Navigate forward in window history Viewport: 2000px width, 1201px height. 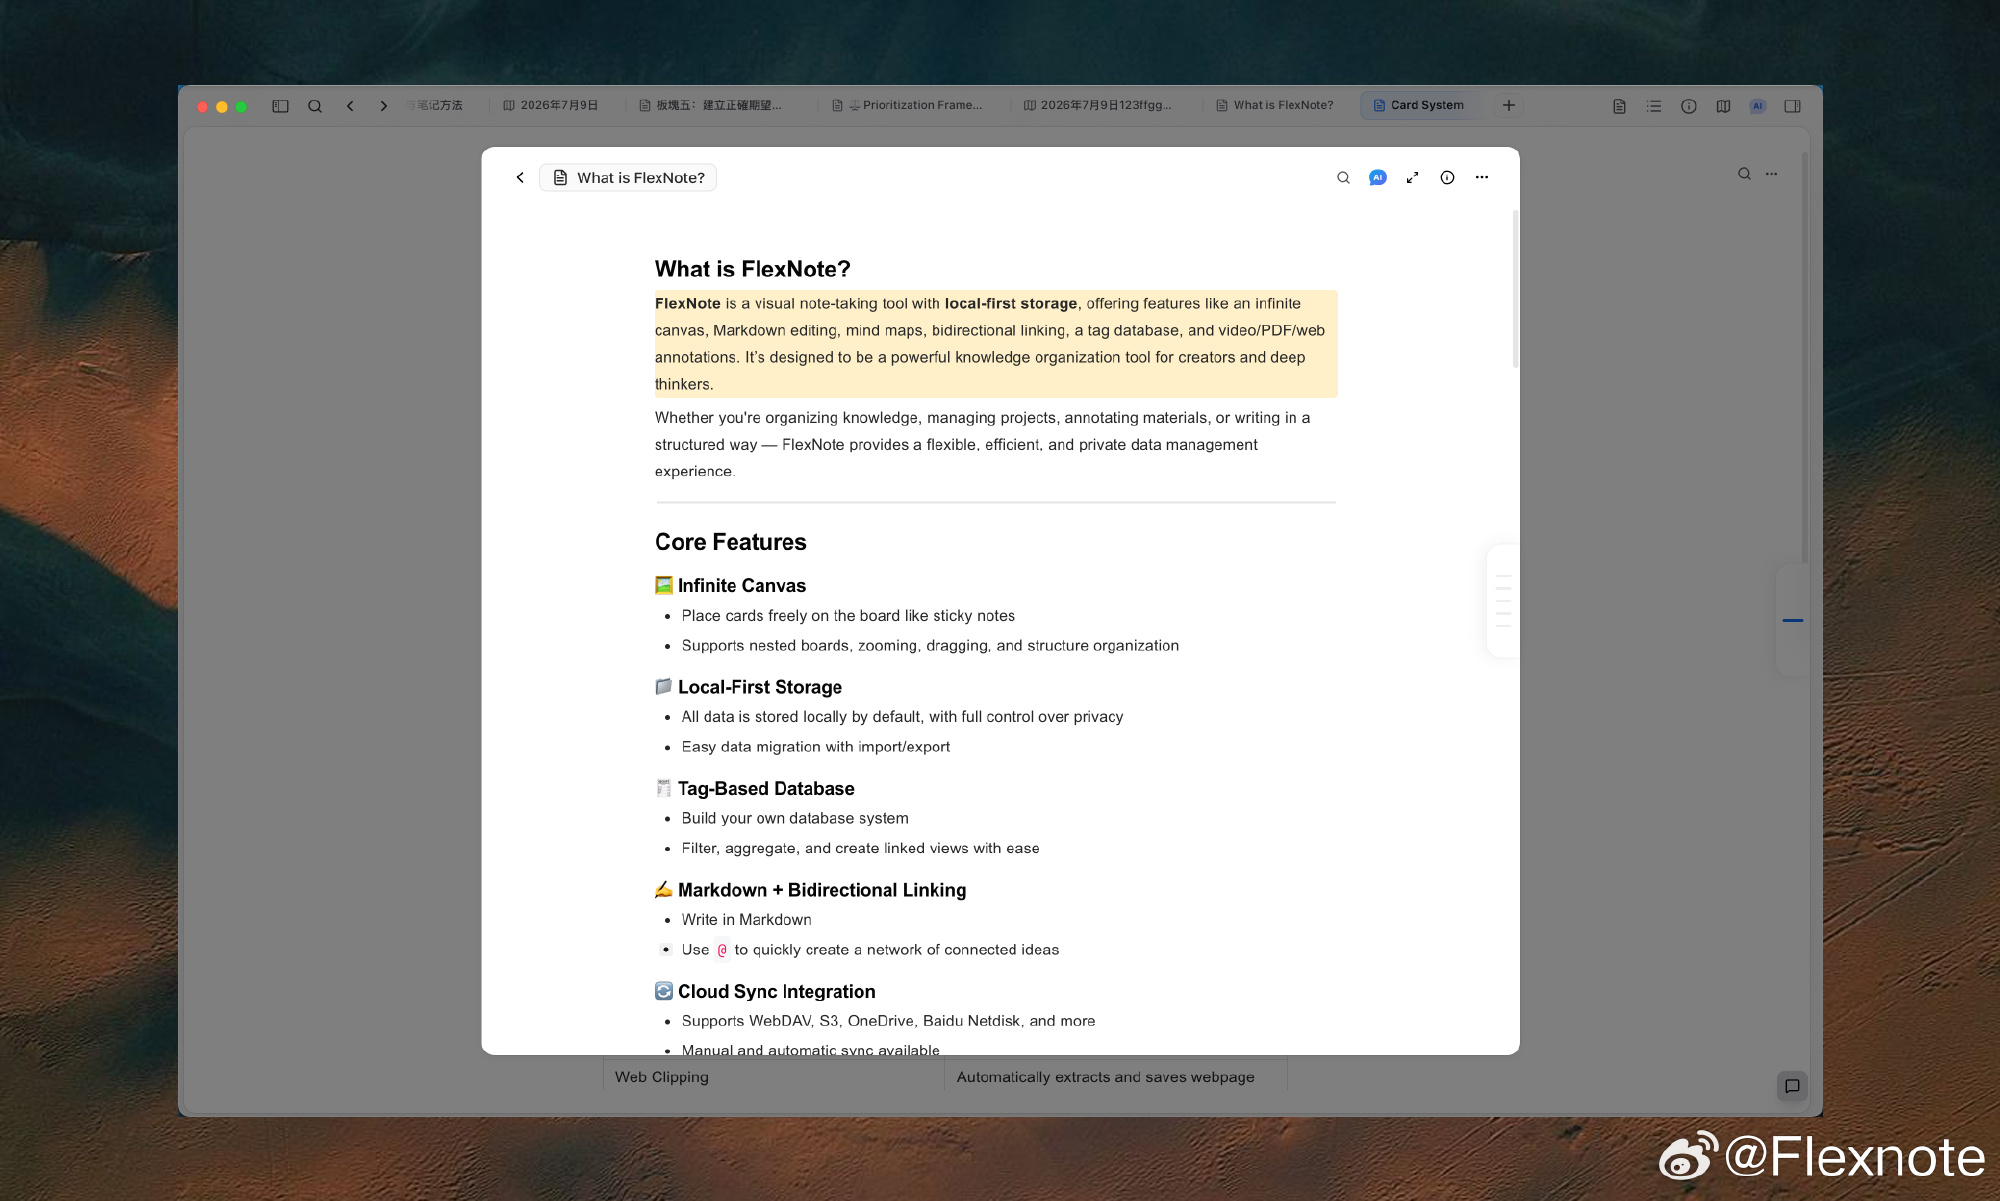383,106
